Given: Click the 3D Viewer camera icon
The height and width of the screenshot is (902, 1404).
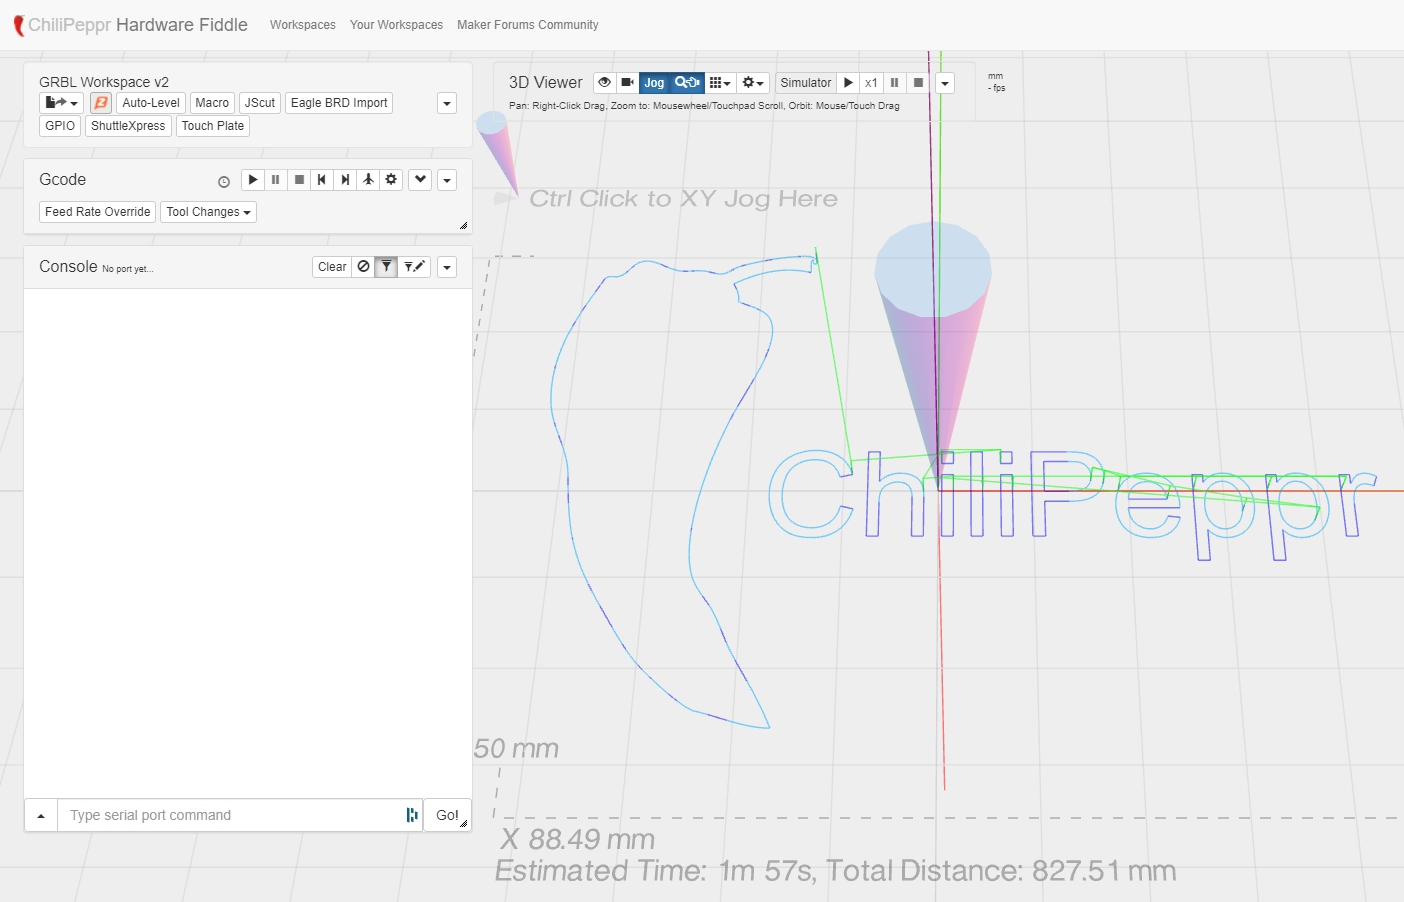Looking at the screenshot, I should [627, 83].
